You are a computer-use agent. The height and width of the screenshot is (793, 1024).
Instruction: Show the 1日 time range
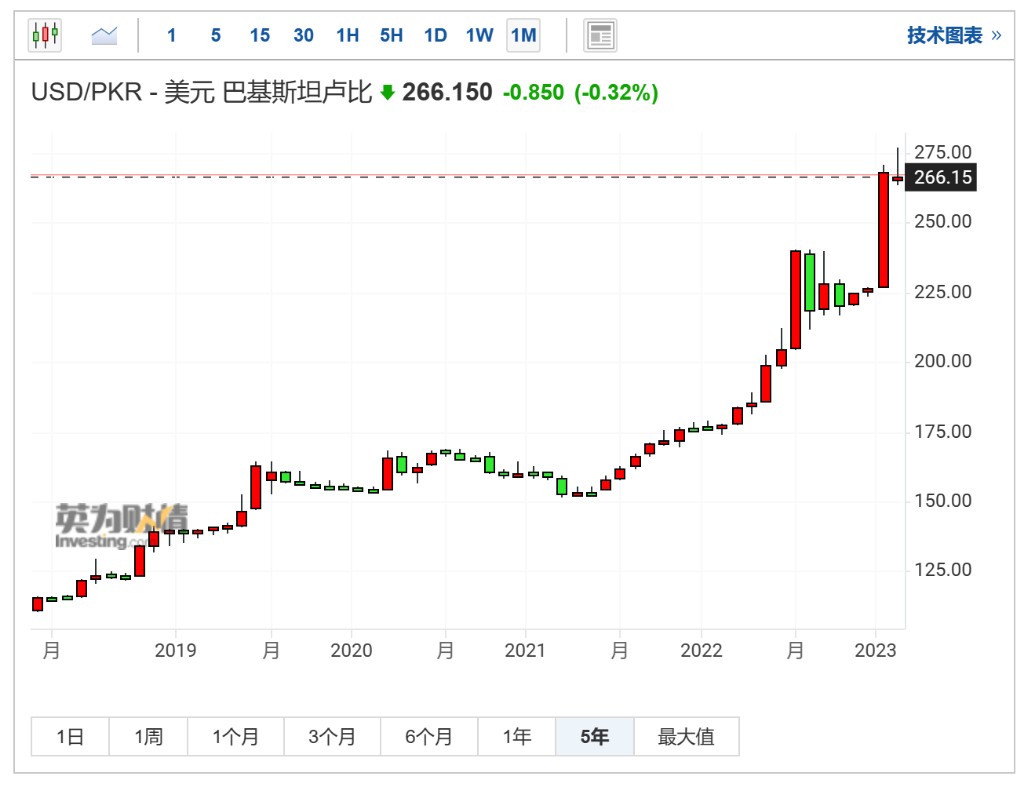coord(70,737)
